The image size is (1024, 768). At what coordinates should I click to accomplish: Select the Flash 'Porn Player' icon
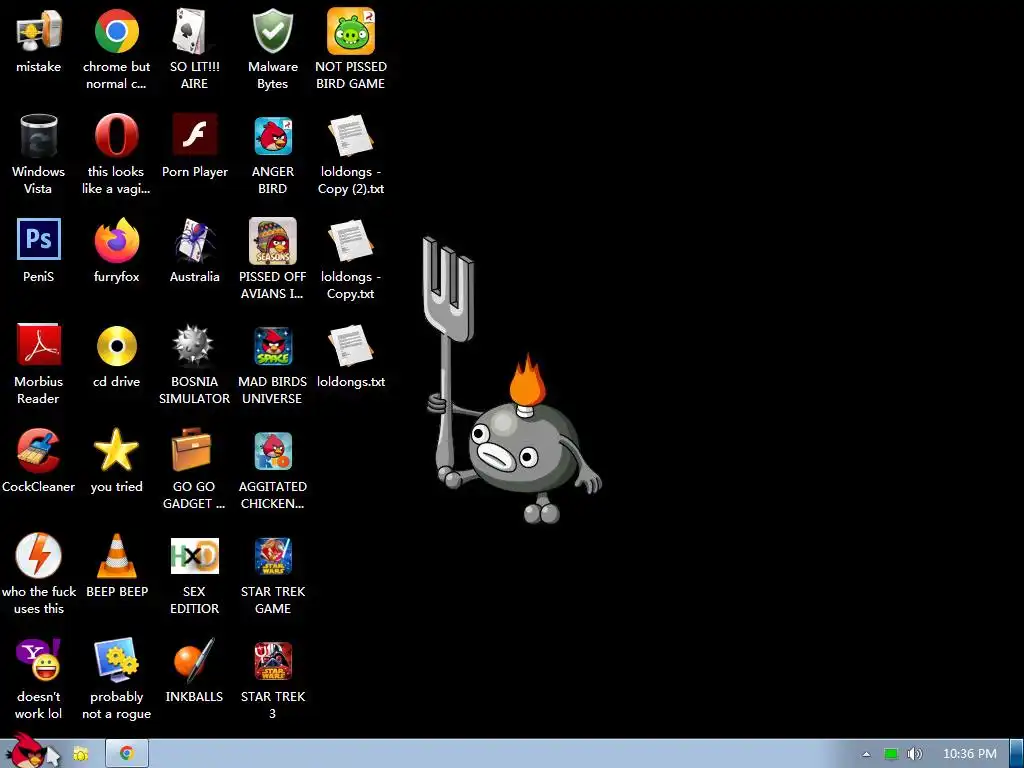point(195,135)
